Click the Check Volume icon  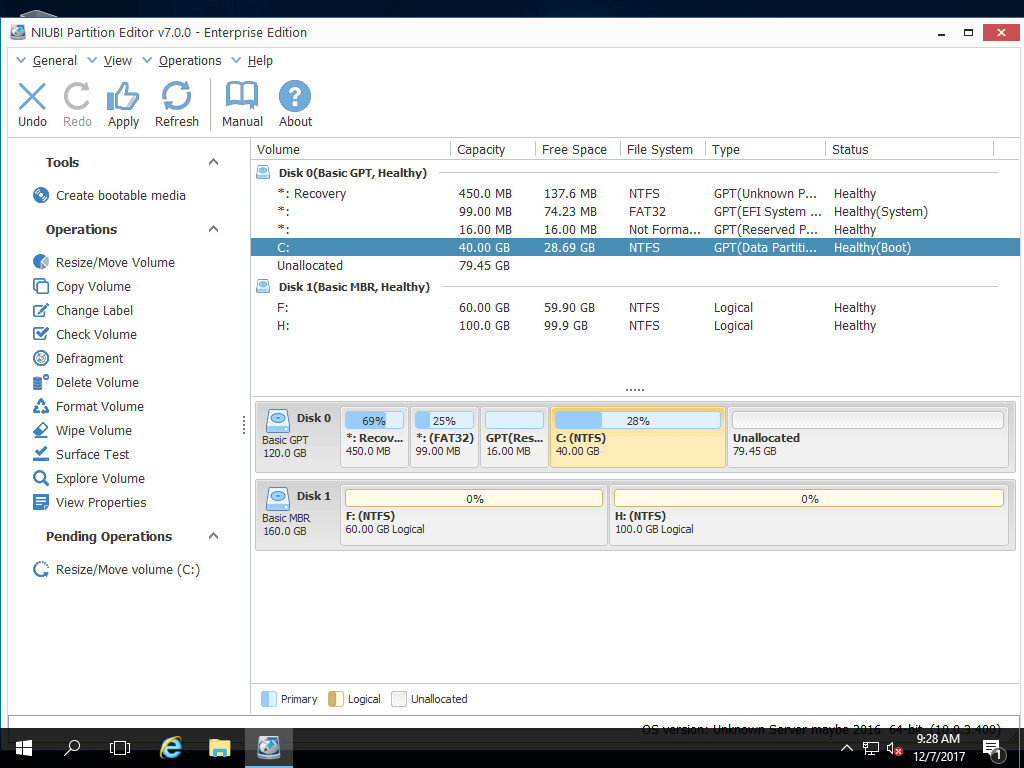(40, 334)
